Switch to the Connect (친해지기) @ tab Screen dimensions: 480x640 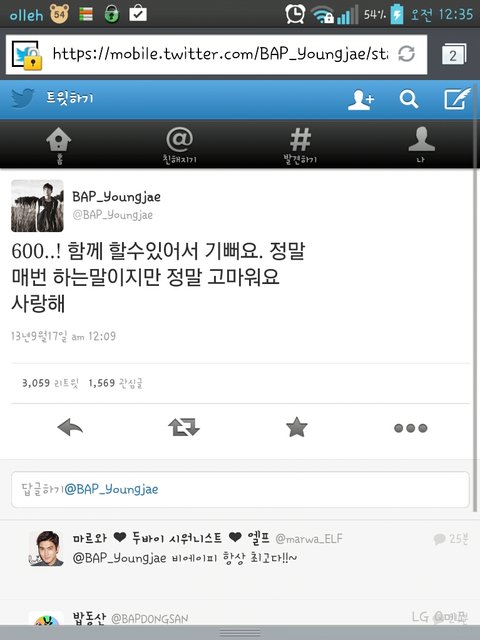pyautogui.click(x=180, y=145)
